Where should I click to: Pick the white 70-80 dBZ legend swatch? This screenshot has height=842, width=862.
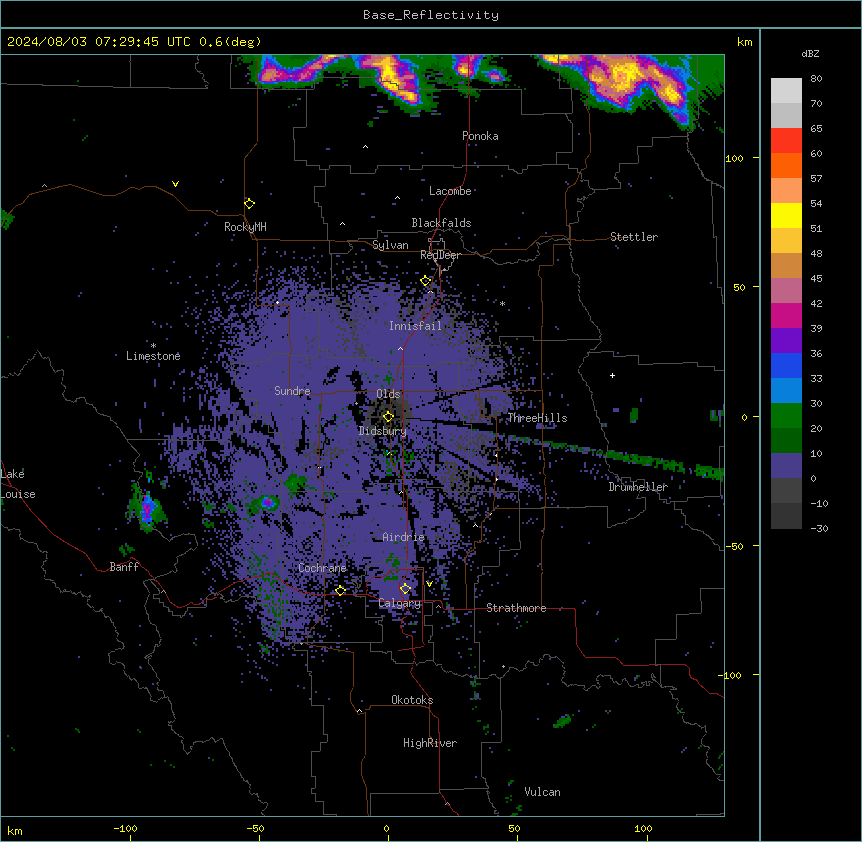786,91
